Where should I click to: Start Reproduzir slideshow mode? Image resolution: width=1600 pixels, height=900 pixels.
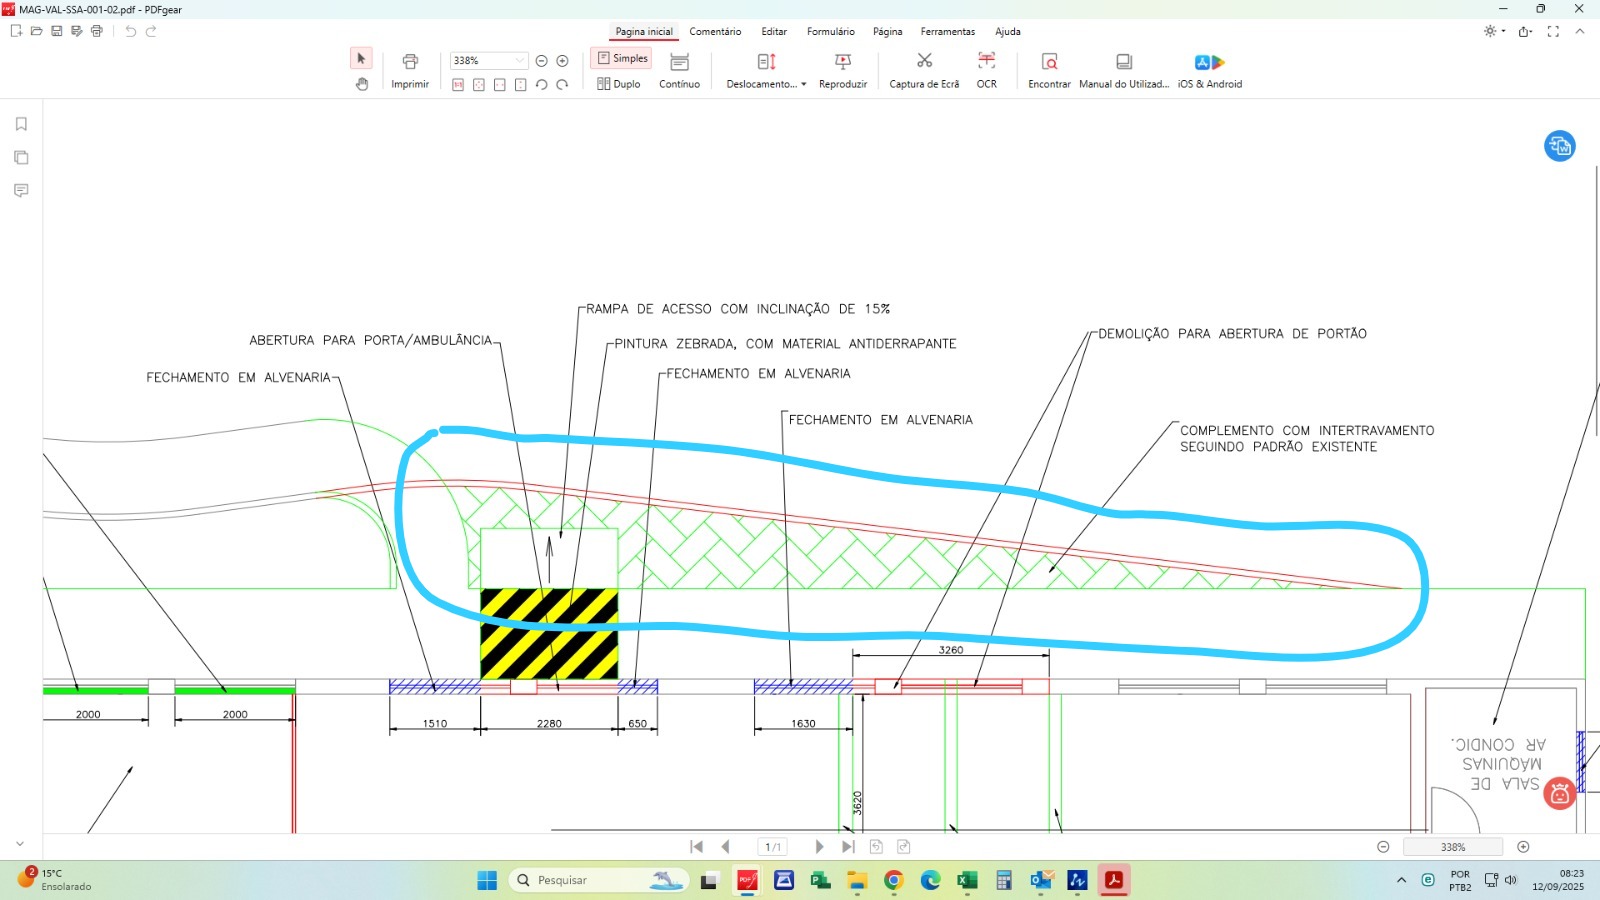coord(842,62)
